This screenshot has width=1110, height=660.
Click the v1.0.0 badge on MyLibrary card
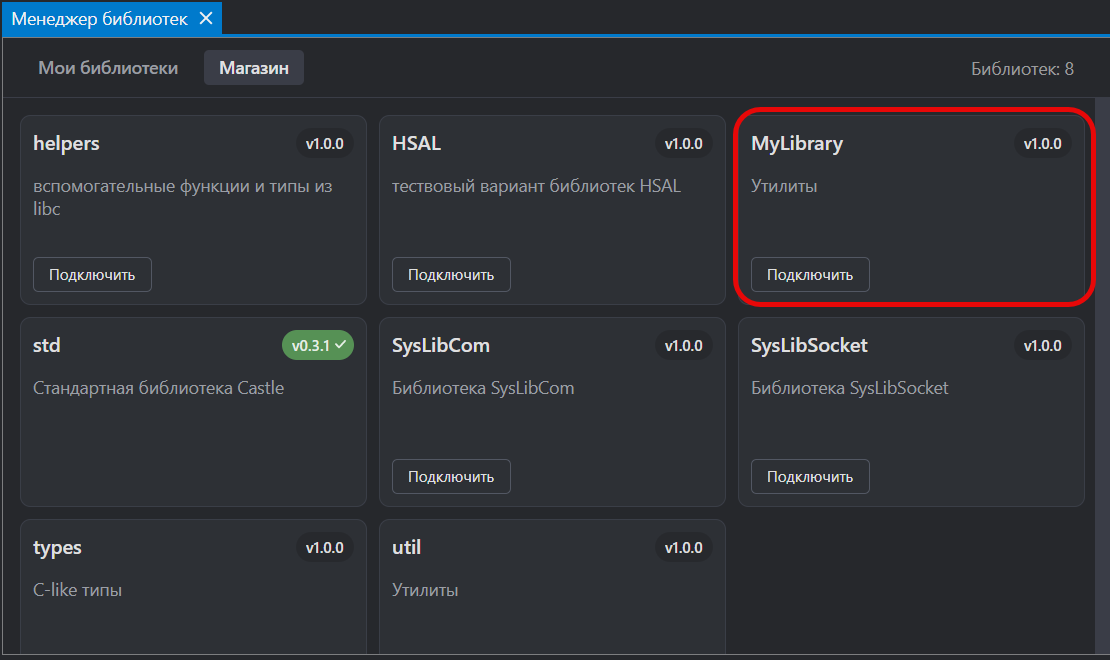tap(1042, 144)
